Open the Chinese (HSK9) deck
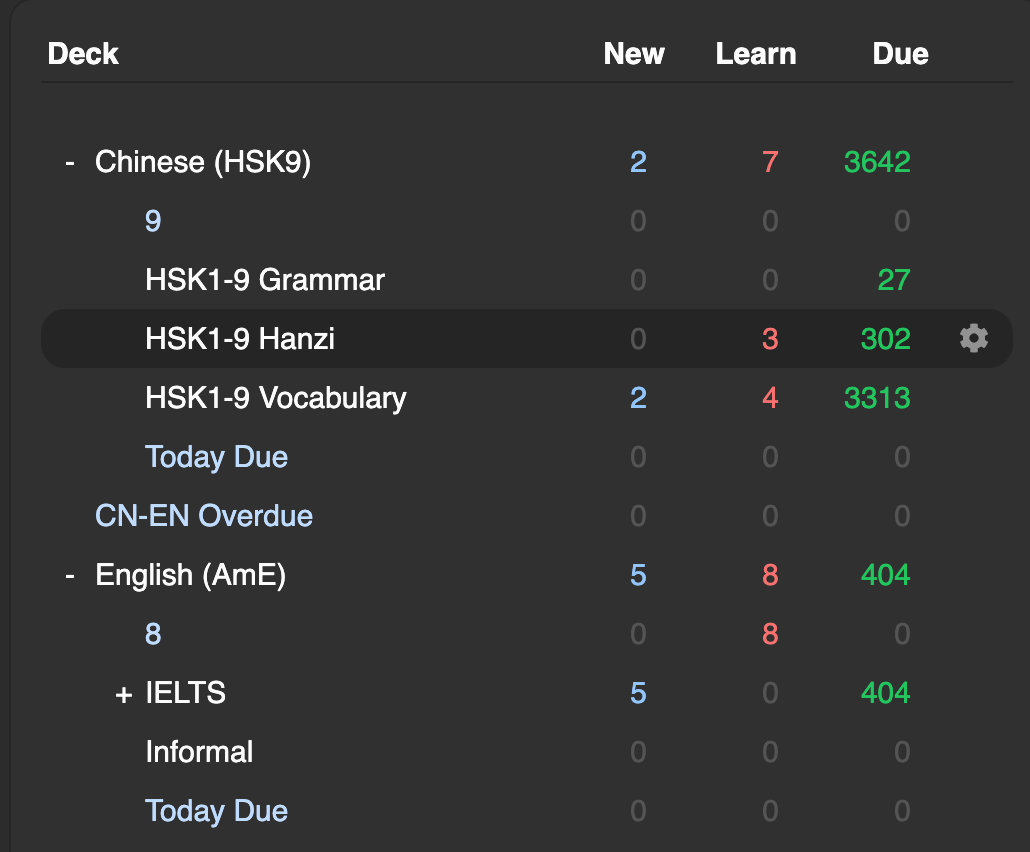The image size is (1030, 852). tap(202, 162)
